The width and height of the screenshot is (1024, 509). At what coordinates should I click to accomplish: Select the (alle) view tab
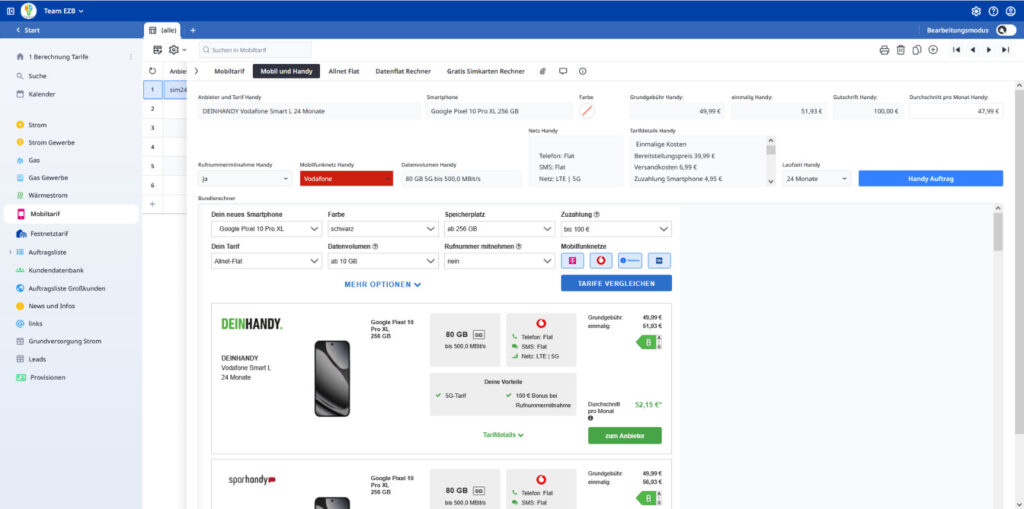162,30
